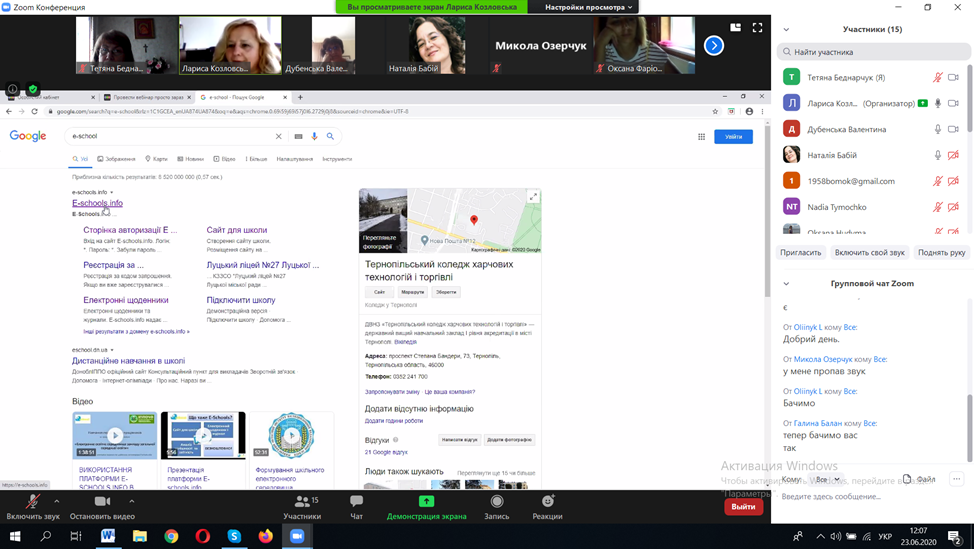Open Google on-screen keyboard icon
974x549 pixels.
click(x=298, y=137)
